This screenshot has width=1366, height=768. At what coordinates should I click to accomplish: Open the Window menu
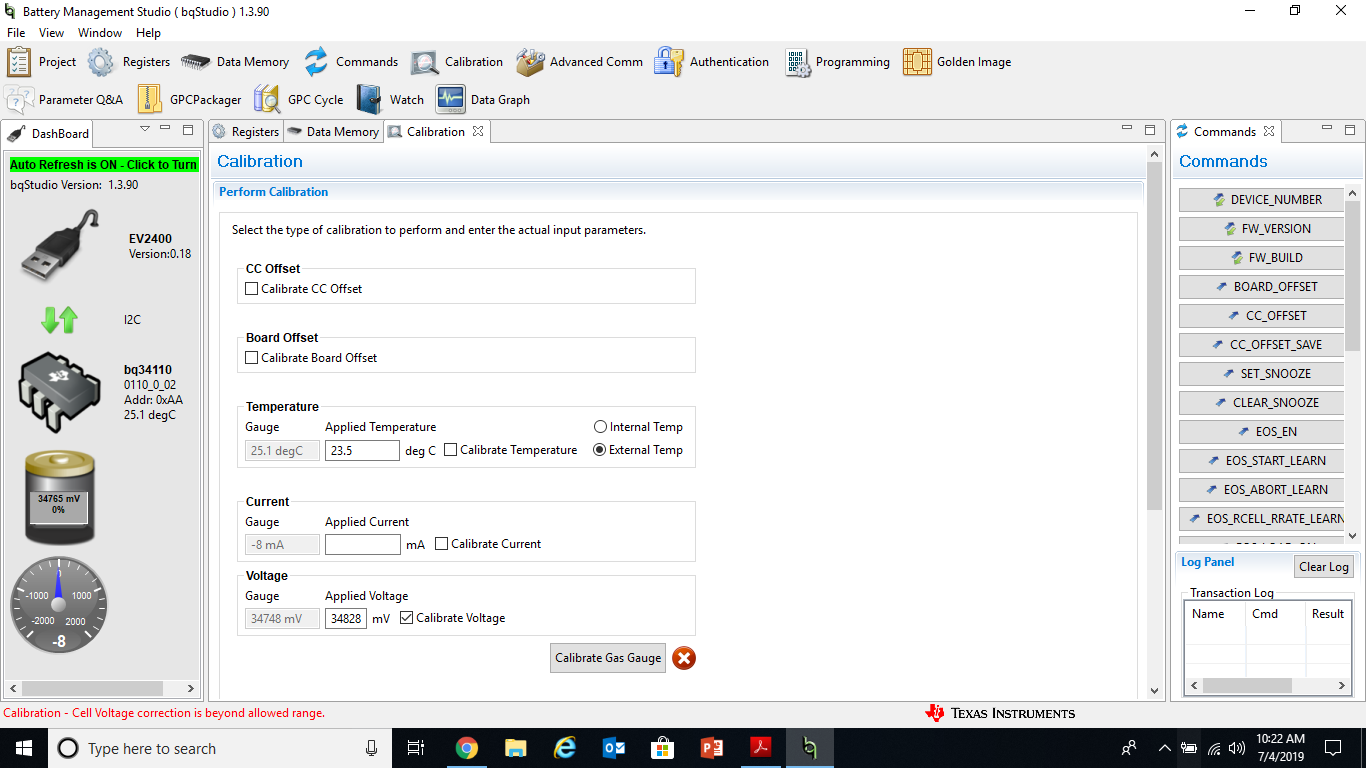100,33
